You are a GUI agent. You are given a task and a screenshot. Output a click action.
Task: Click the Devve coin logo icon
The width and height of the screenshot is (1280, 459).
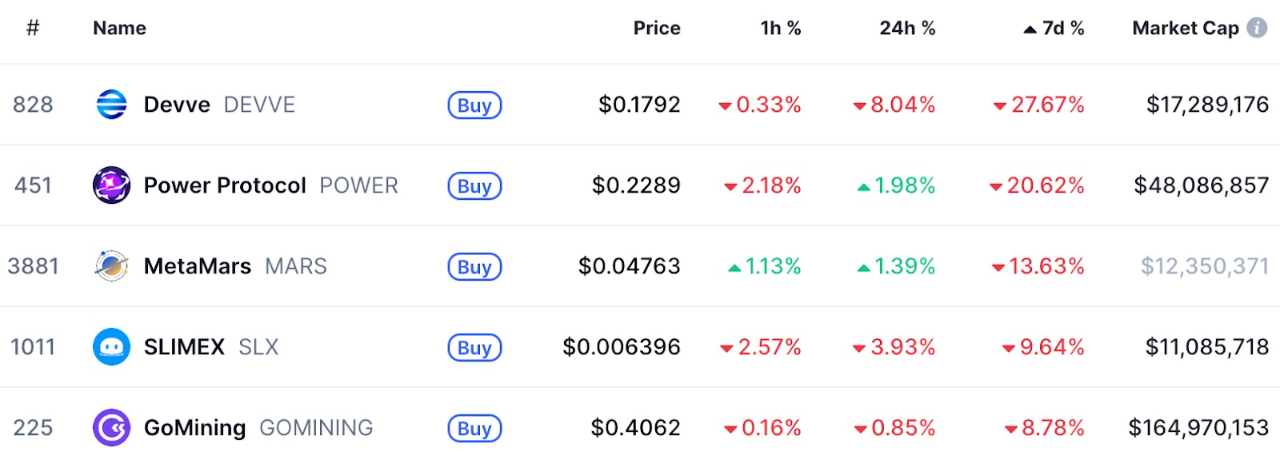pyautogui.click(x=111, y=104)
